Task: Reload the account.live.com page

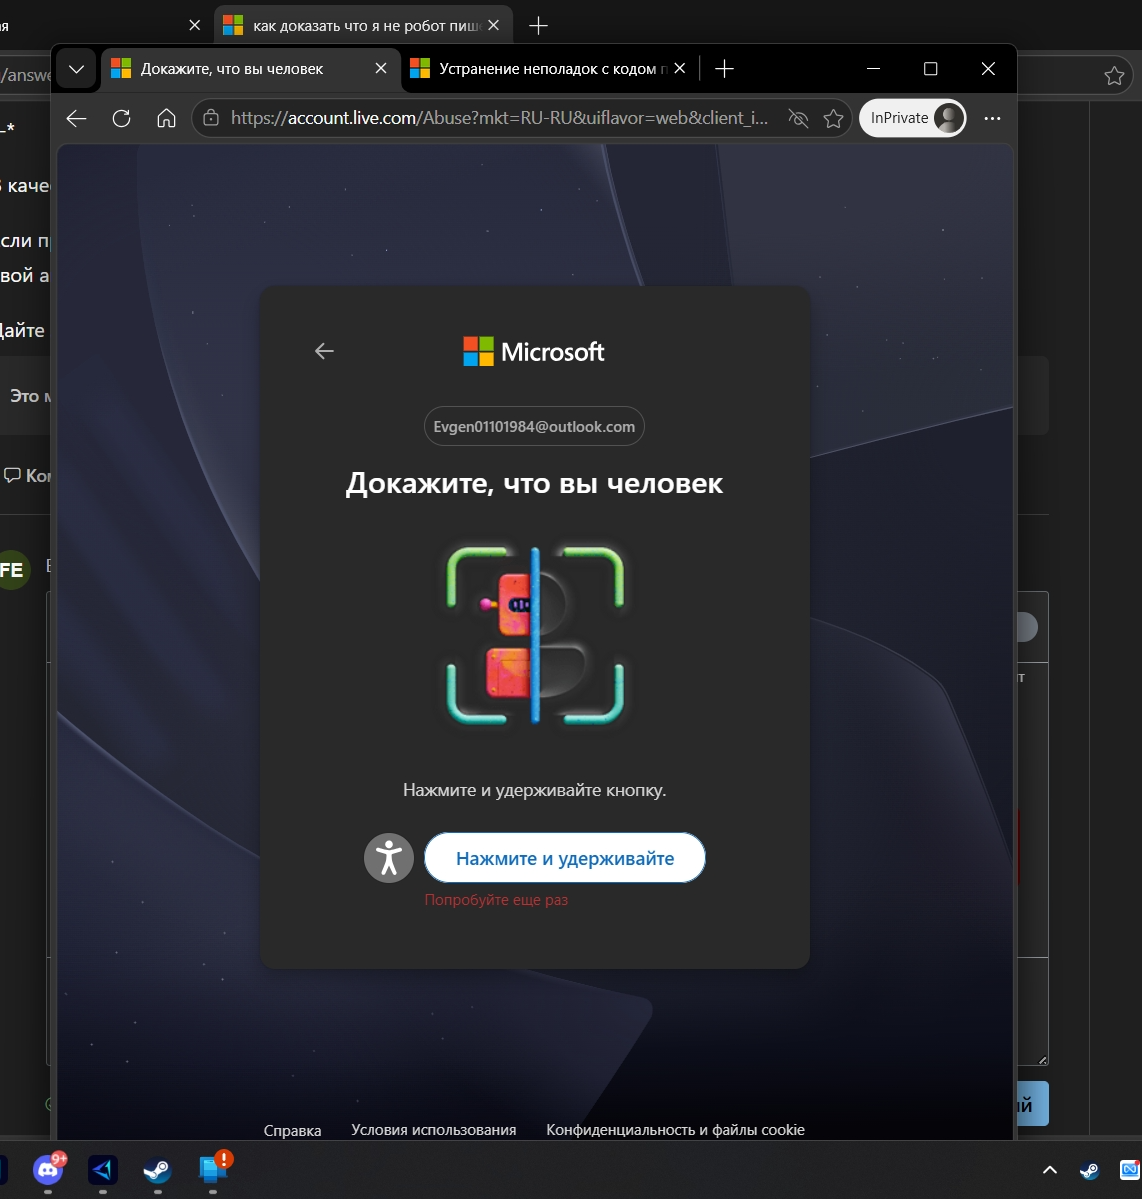Action: [x=122, y=119]
